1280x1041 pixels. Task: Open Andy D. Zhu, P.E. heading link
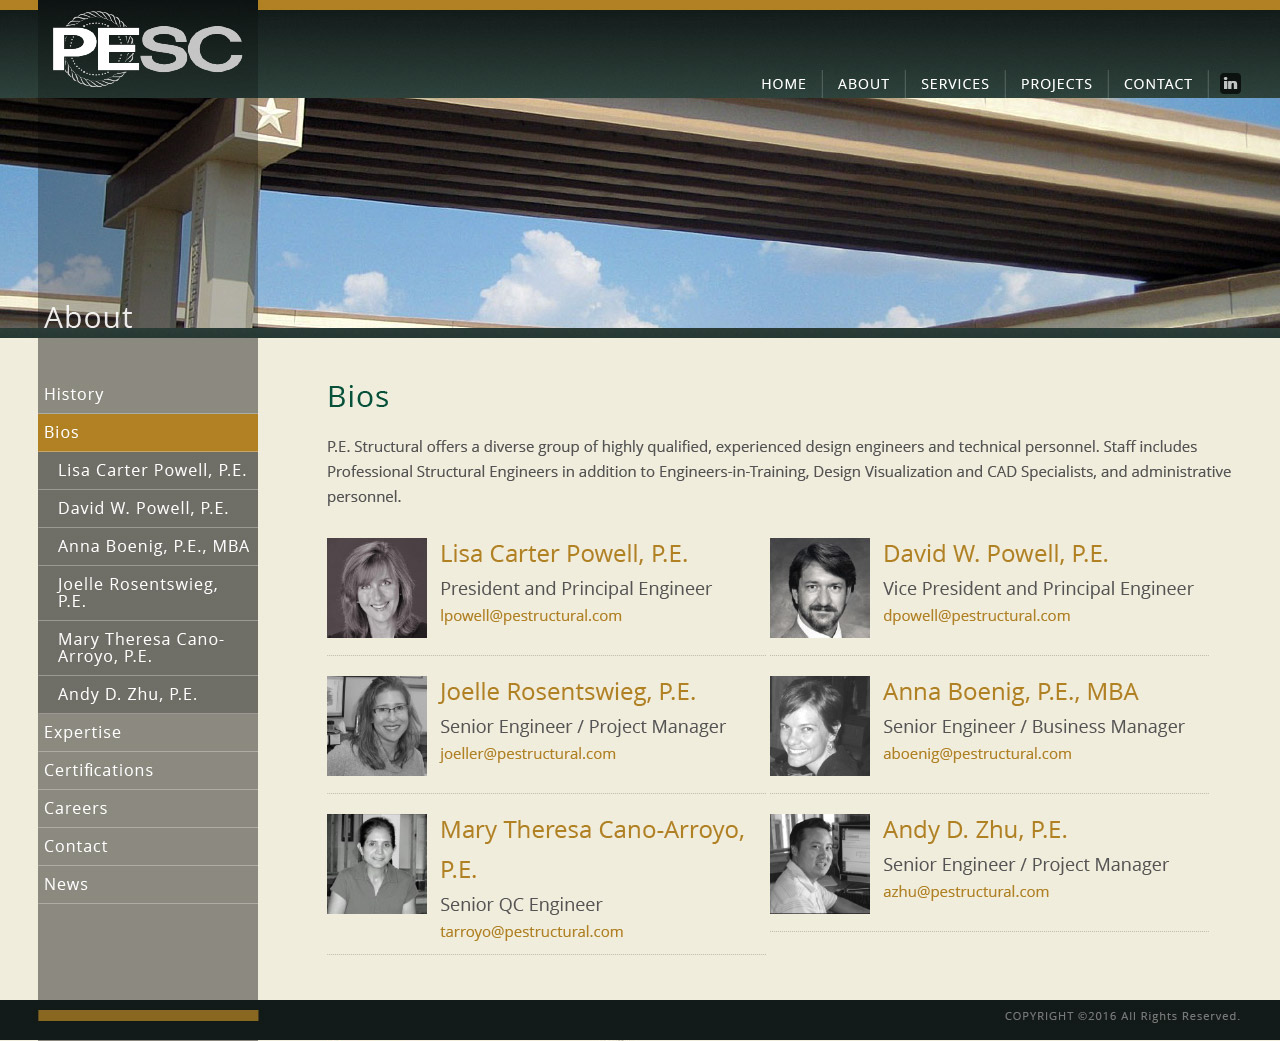click(975, 830)
